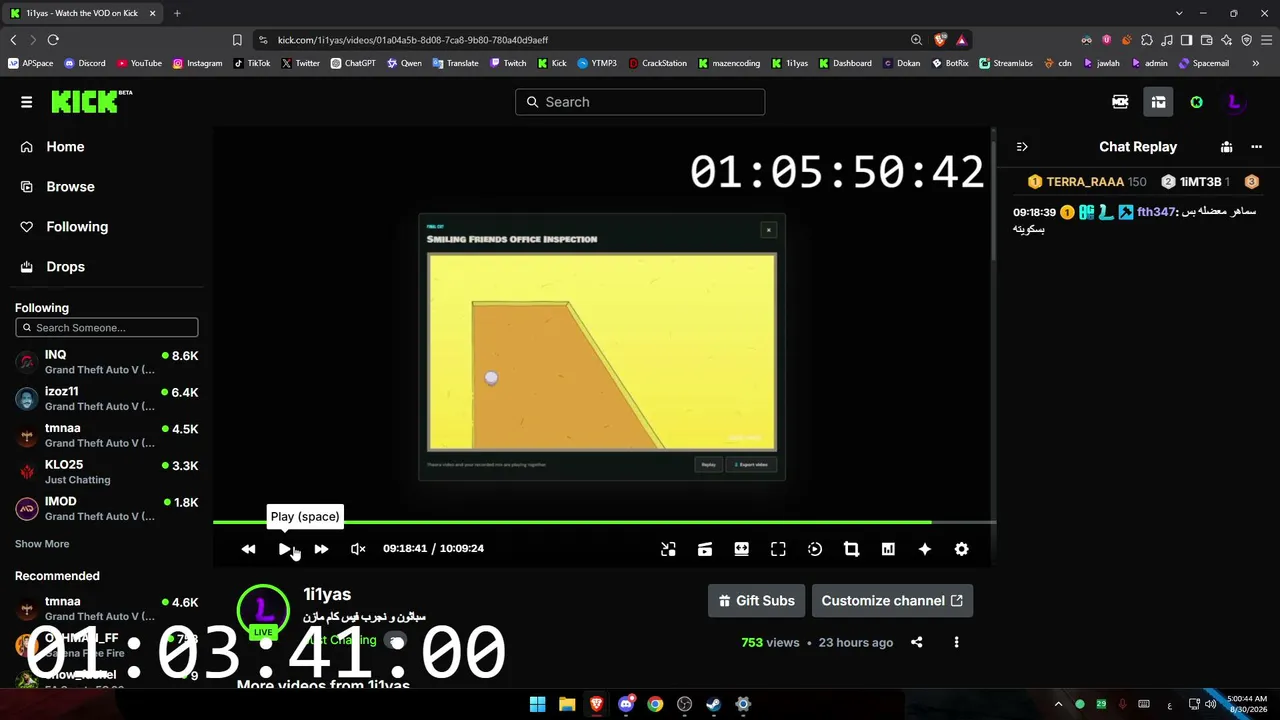Close the Smiling Friends Office Inspection dialog

(x=768, y=230)
